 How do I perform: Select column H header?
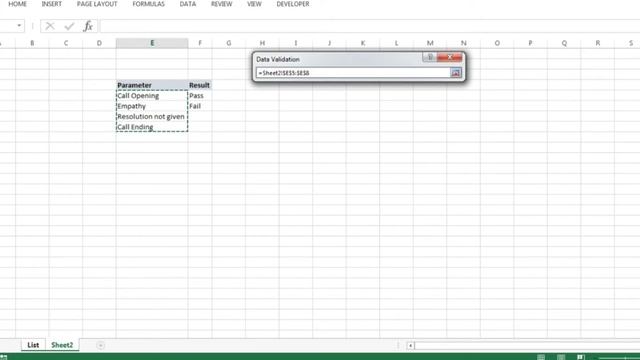pyautogui.click(x=262, y=43)
